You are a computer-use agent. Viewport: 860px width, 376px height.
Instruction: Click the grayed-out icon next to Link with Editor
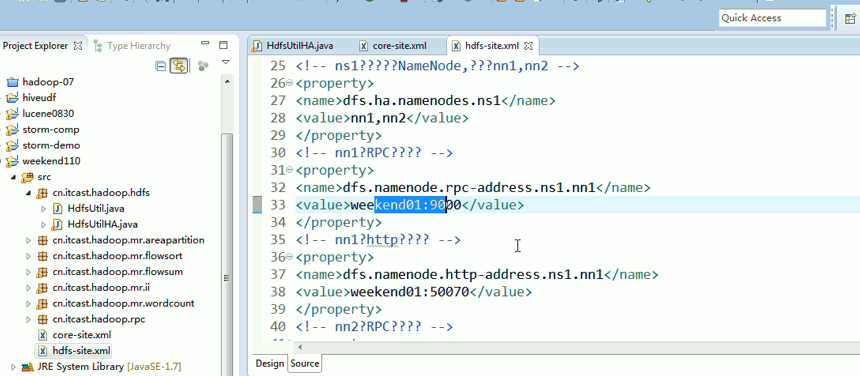point(203,66)
